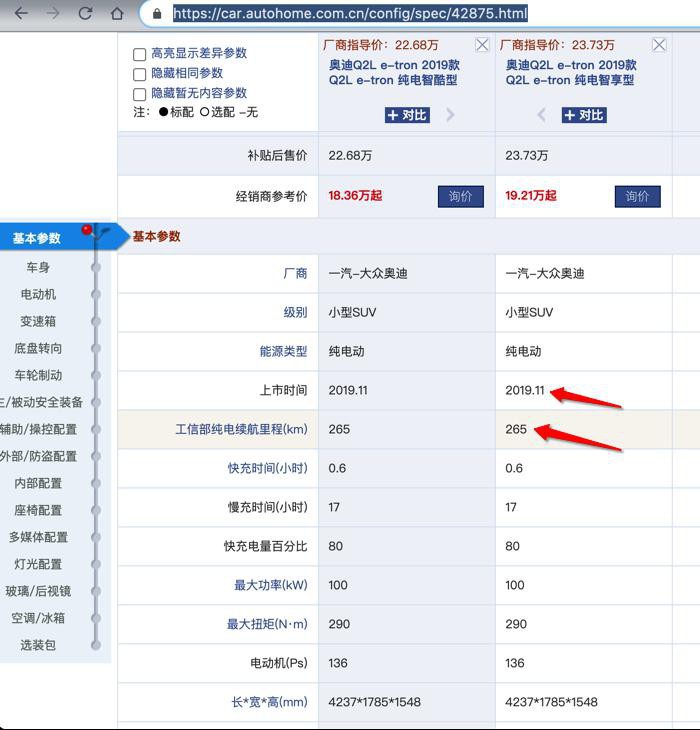Jump to 空调/冰箱 section
700x730 pixels.
38,618
